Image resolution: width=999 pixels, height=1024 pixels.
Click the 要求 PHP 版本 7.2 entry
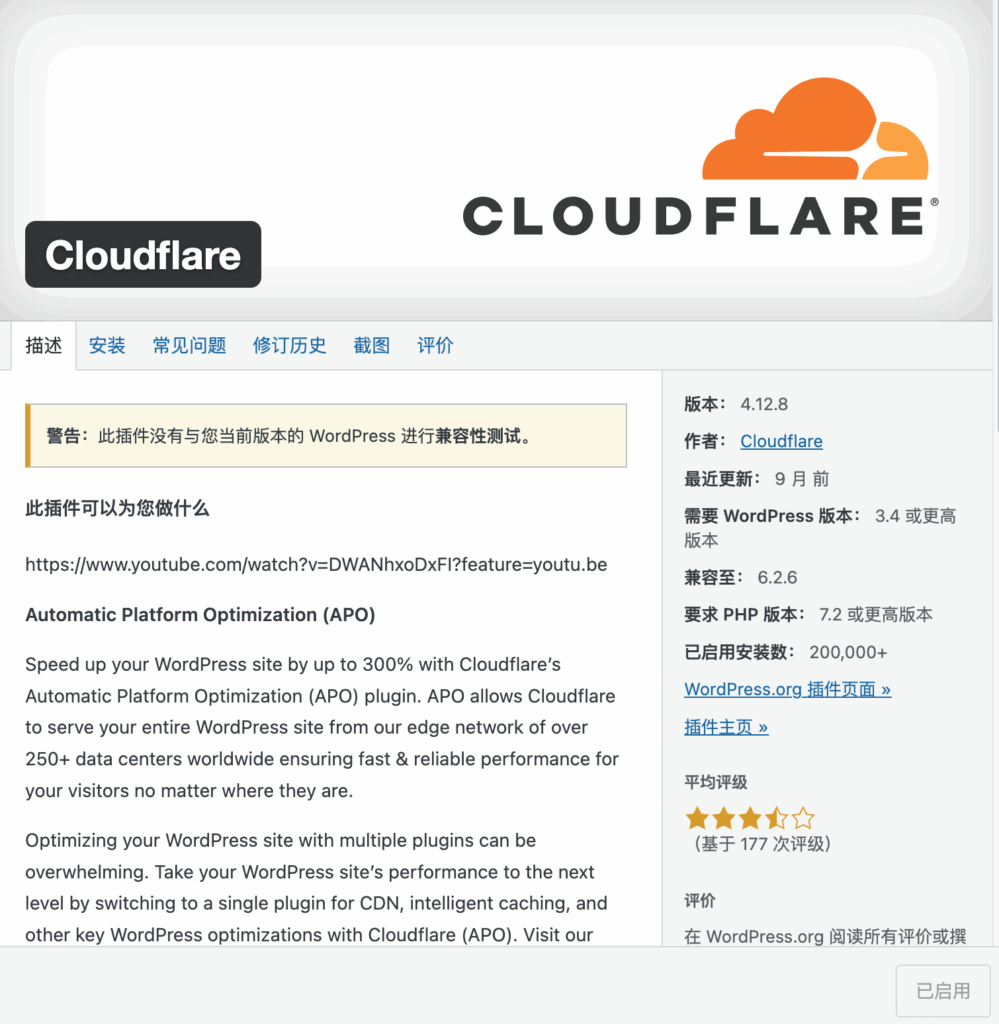(x=808, y=615)
